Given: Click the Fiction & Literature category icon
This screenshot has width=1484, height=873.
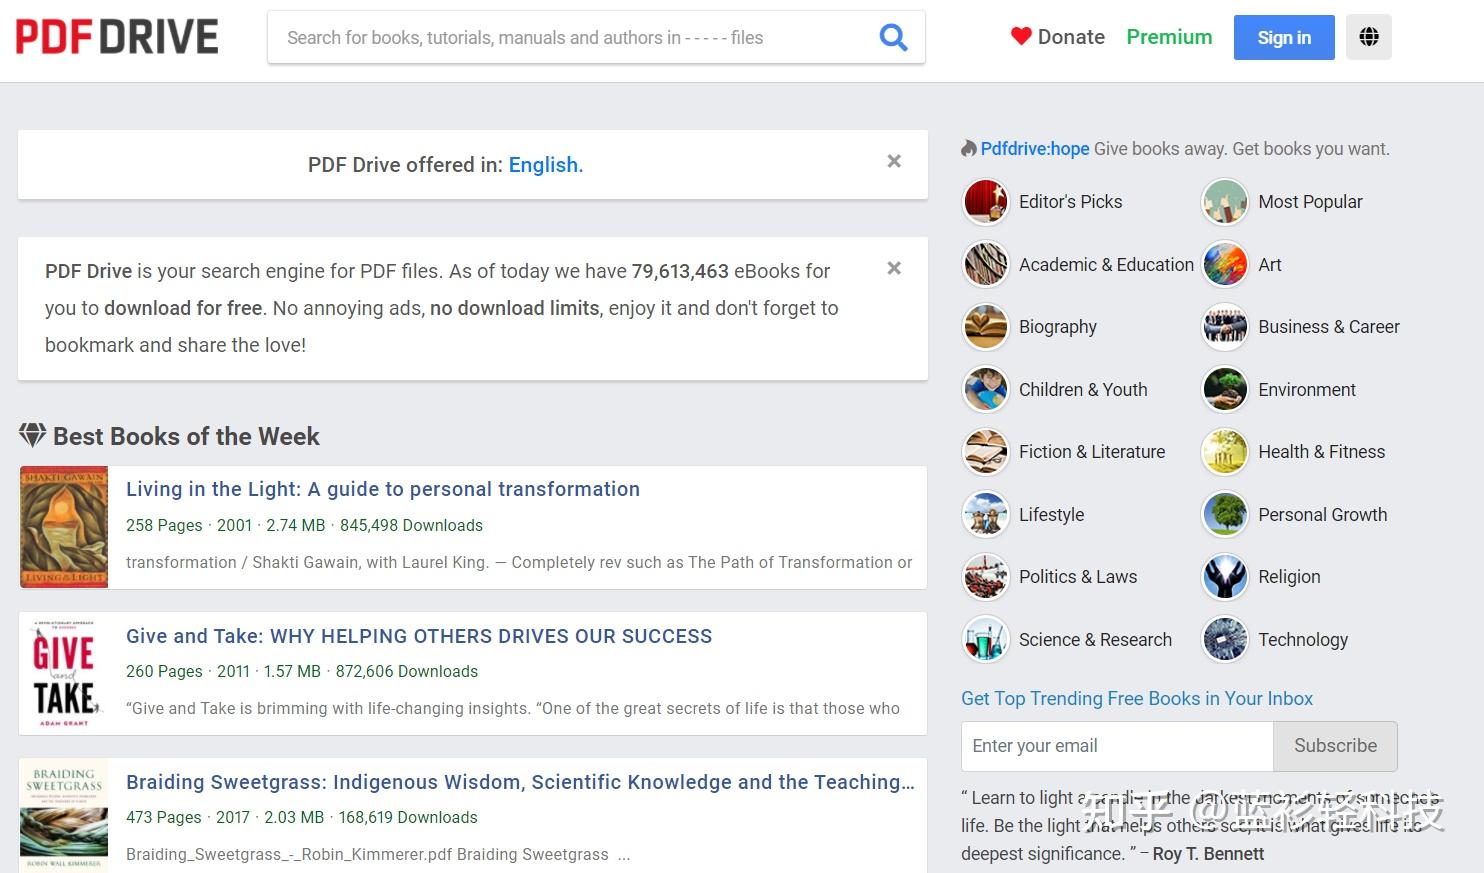Looking at the screenshot, I should click(986, 452).
